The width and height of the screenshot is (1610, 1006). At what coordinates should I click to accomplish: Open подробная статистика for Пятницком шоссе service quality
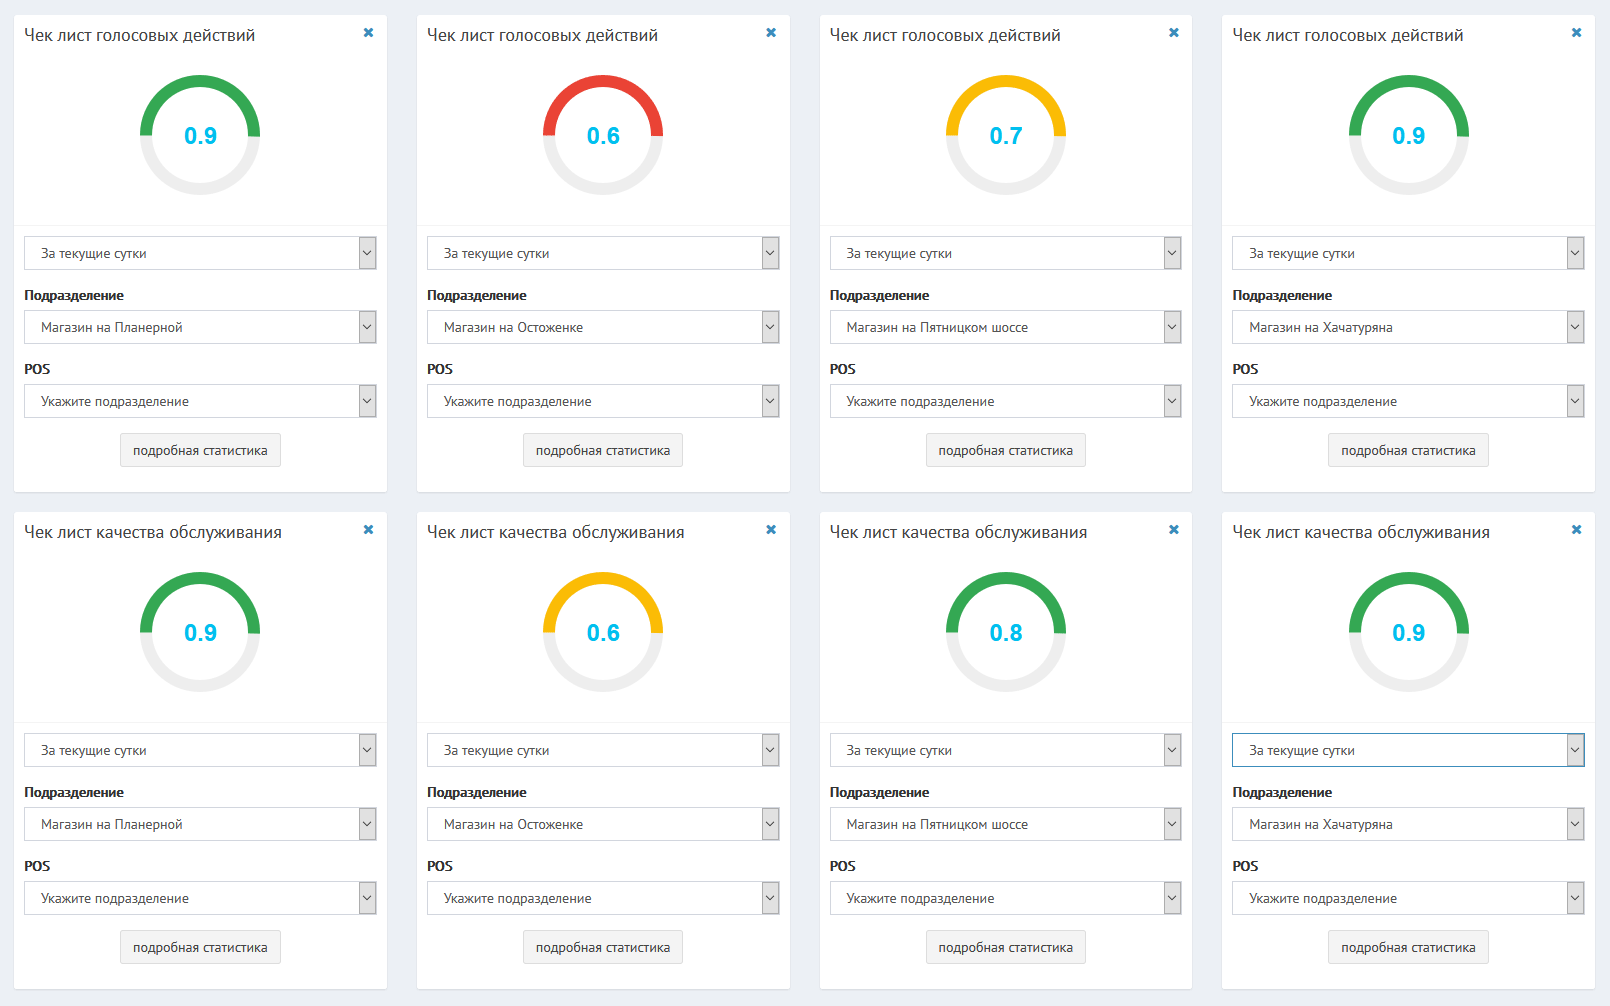click(1005, 947)
